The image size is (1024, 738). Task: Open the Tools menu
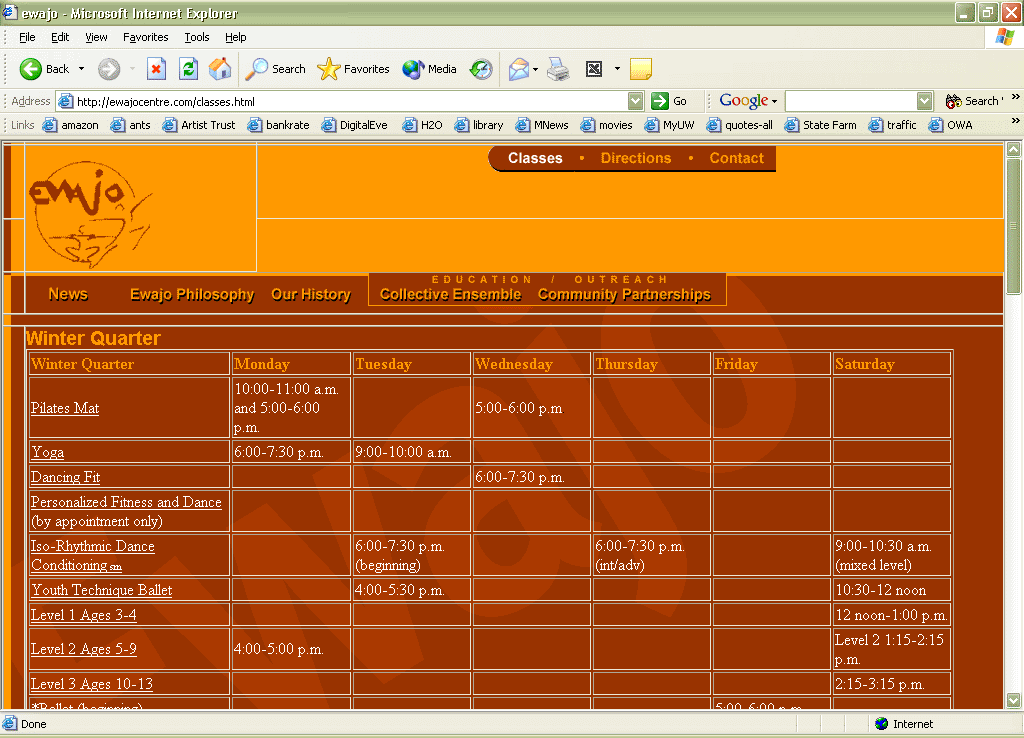click(x=197, y=37)
